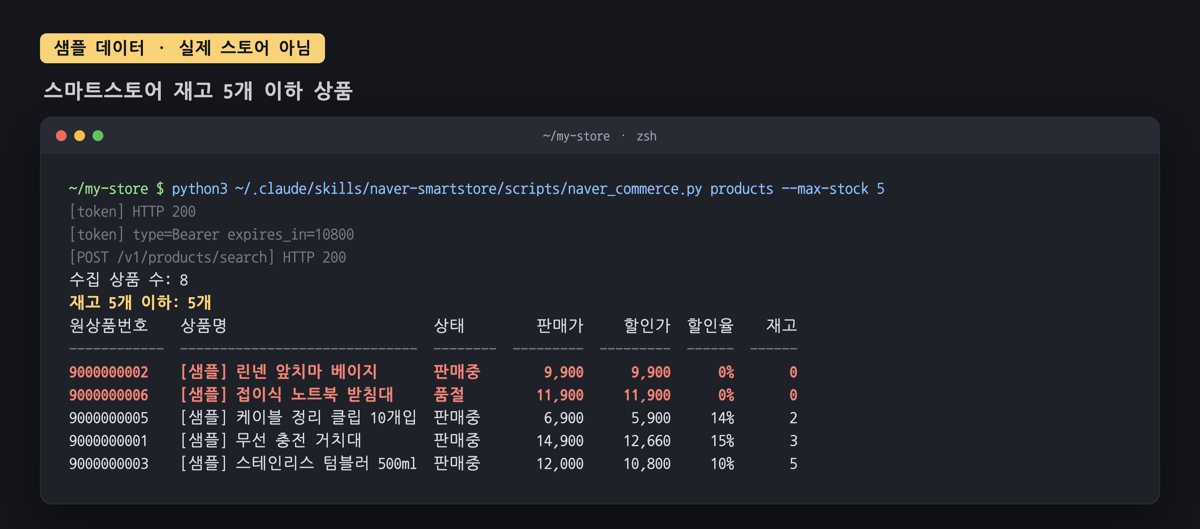Click the '할인가' column header
This screenshot has height=529, width=1200.
647,325
